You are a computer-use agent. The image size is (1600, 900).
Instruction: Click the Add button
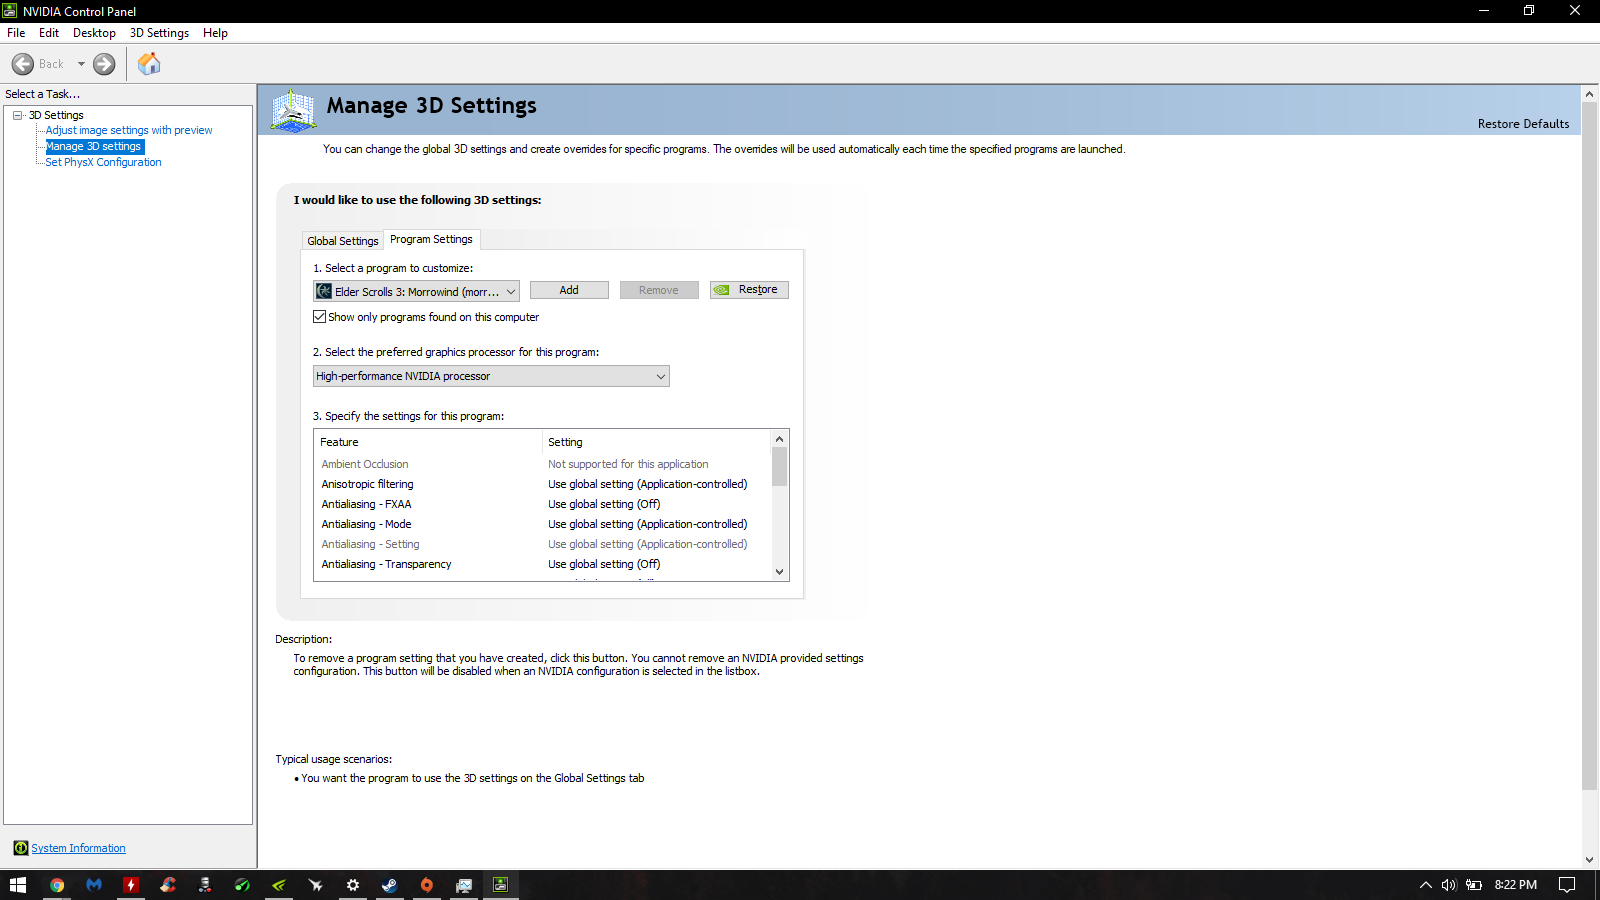(569, 290)
